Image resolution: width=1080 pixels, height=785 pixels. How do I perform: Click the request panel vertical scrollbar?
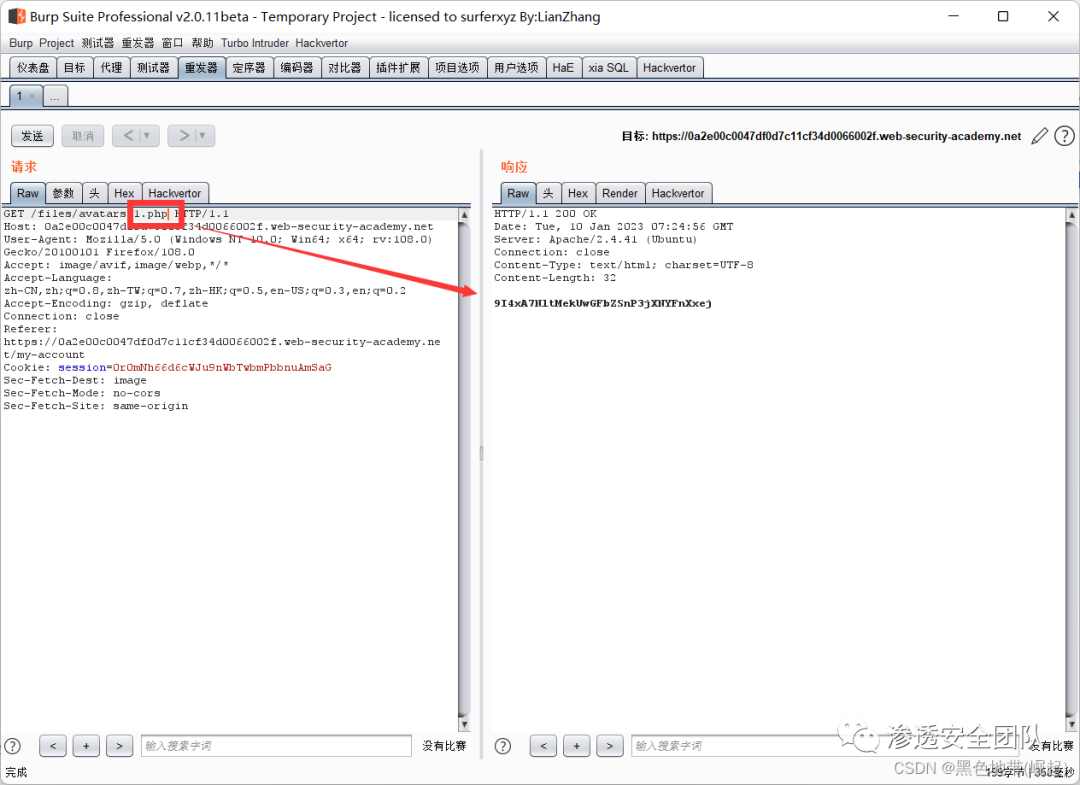click(x=464, y=470)
